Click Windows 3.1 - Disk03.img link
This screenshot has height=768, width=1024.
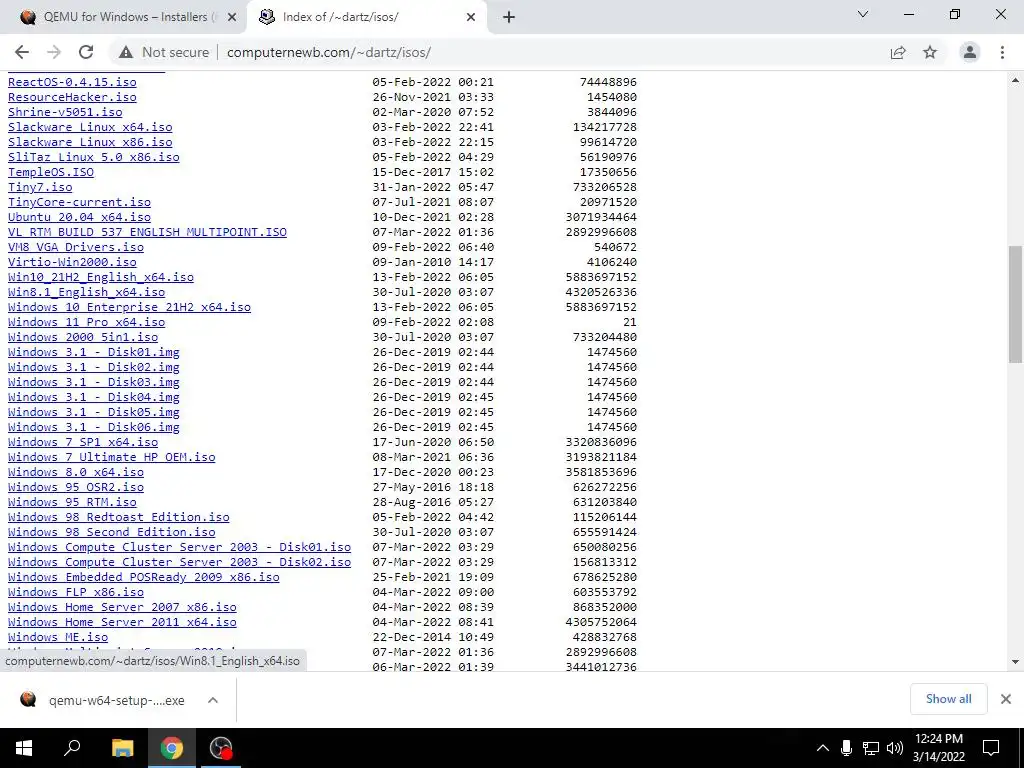pos(94,383)
